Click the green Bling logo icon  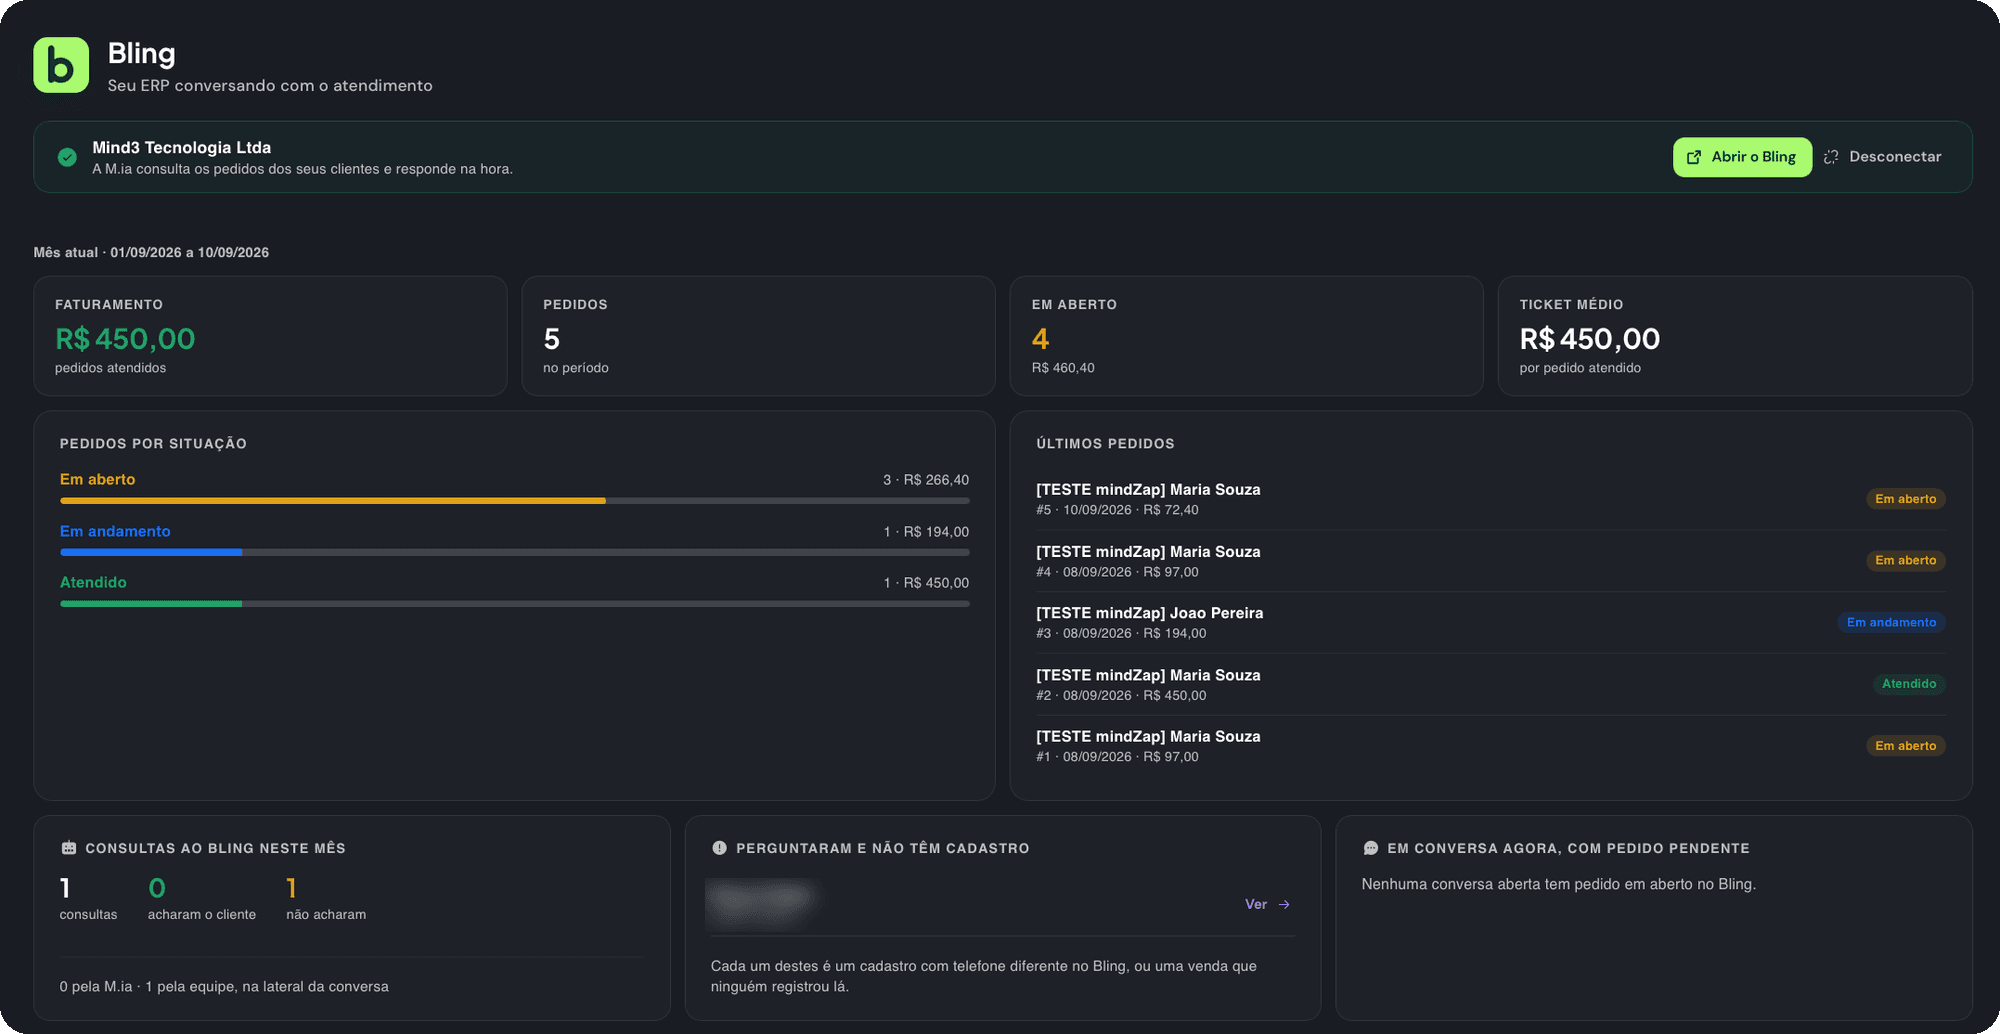[61, 65]
